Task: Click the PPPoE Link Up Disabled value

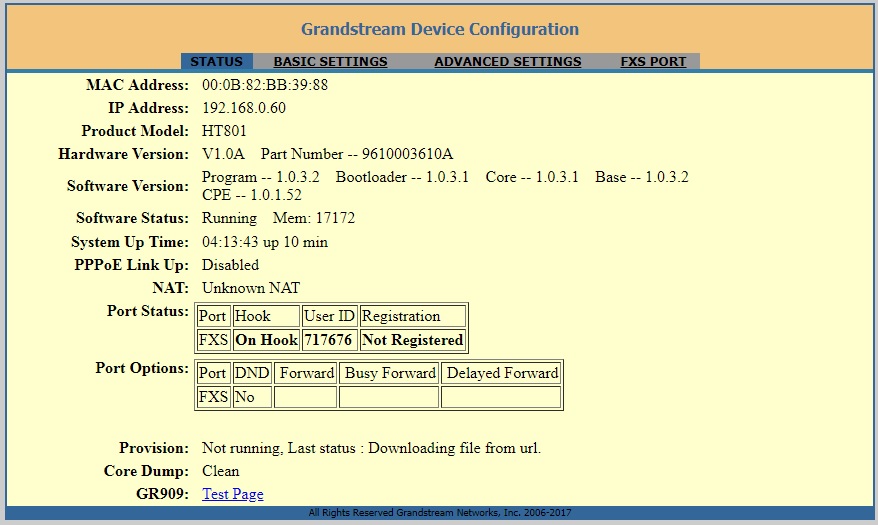Action: pos(230,265)
